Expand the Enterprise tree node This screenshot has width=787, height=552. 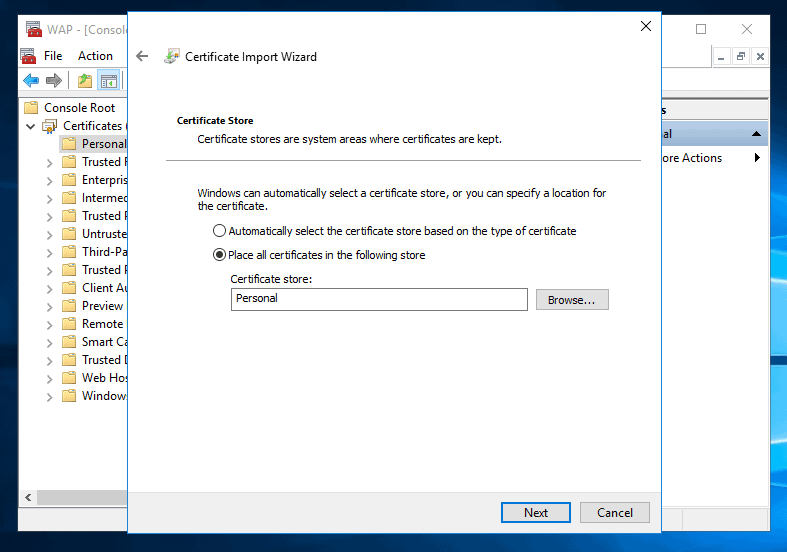coord(49,181)
